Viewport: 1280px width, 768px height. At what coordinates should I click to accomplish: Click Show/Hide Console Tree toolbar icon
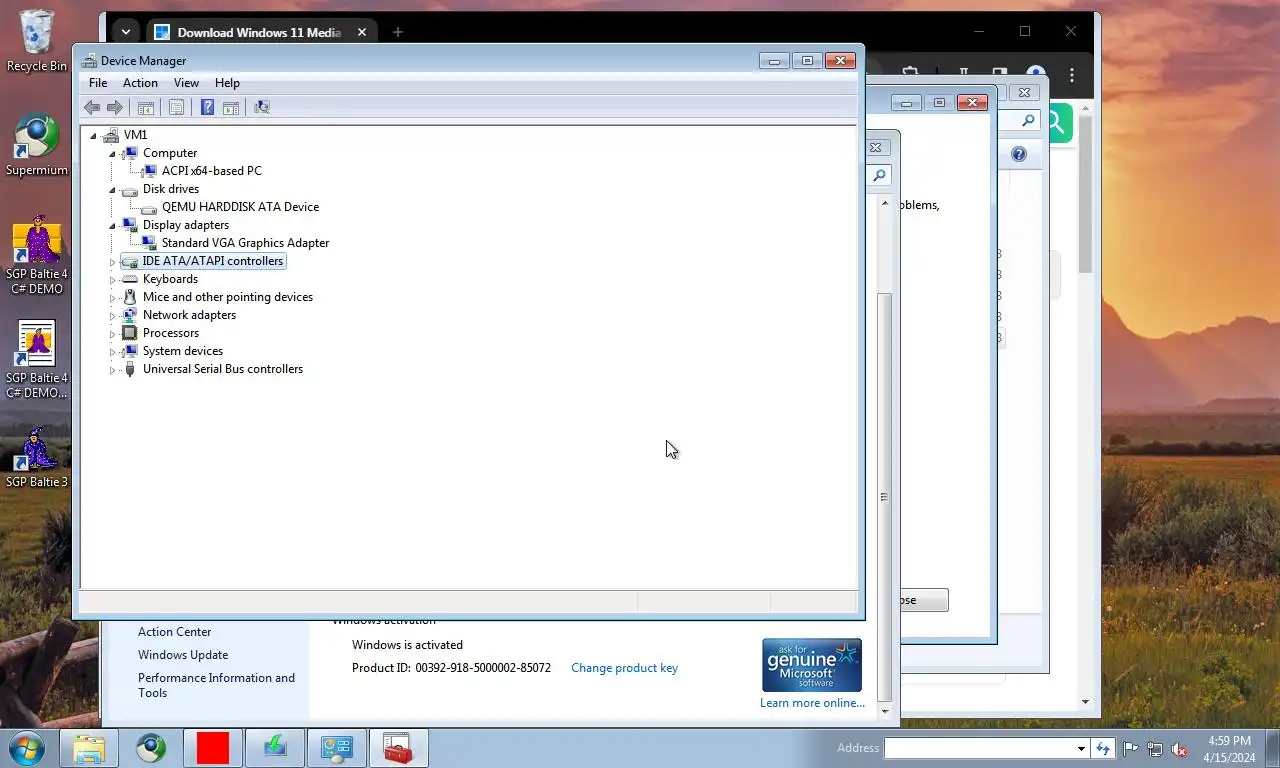[146, 107]
